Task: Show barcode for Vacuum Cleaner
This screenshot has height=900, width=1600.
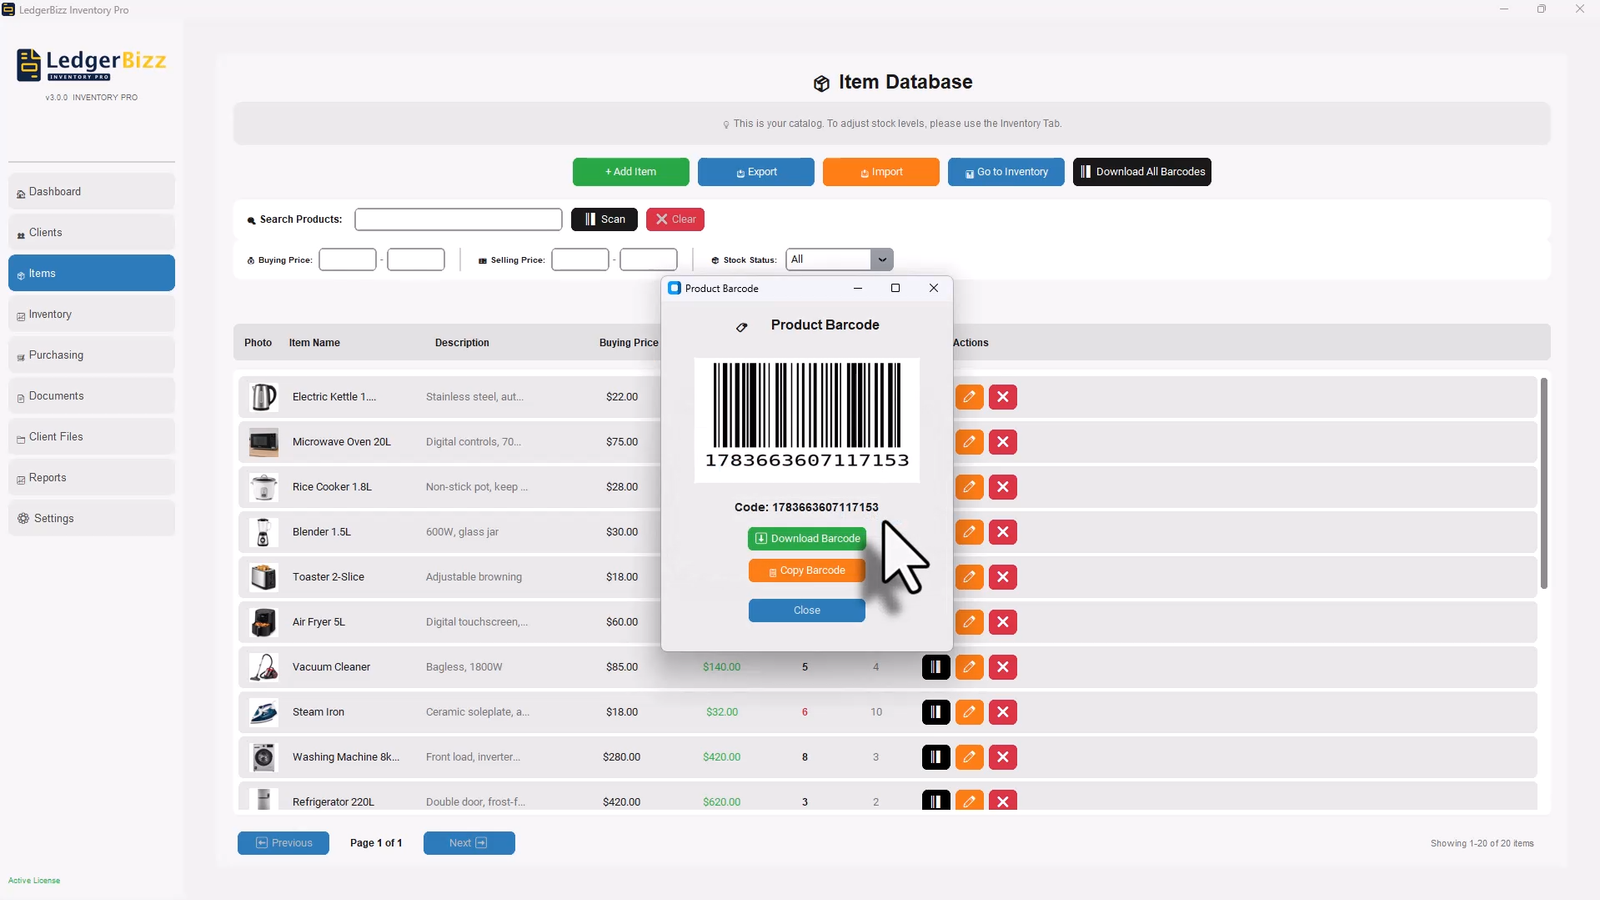Action: click(936, 667)
